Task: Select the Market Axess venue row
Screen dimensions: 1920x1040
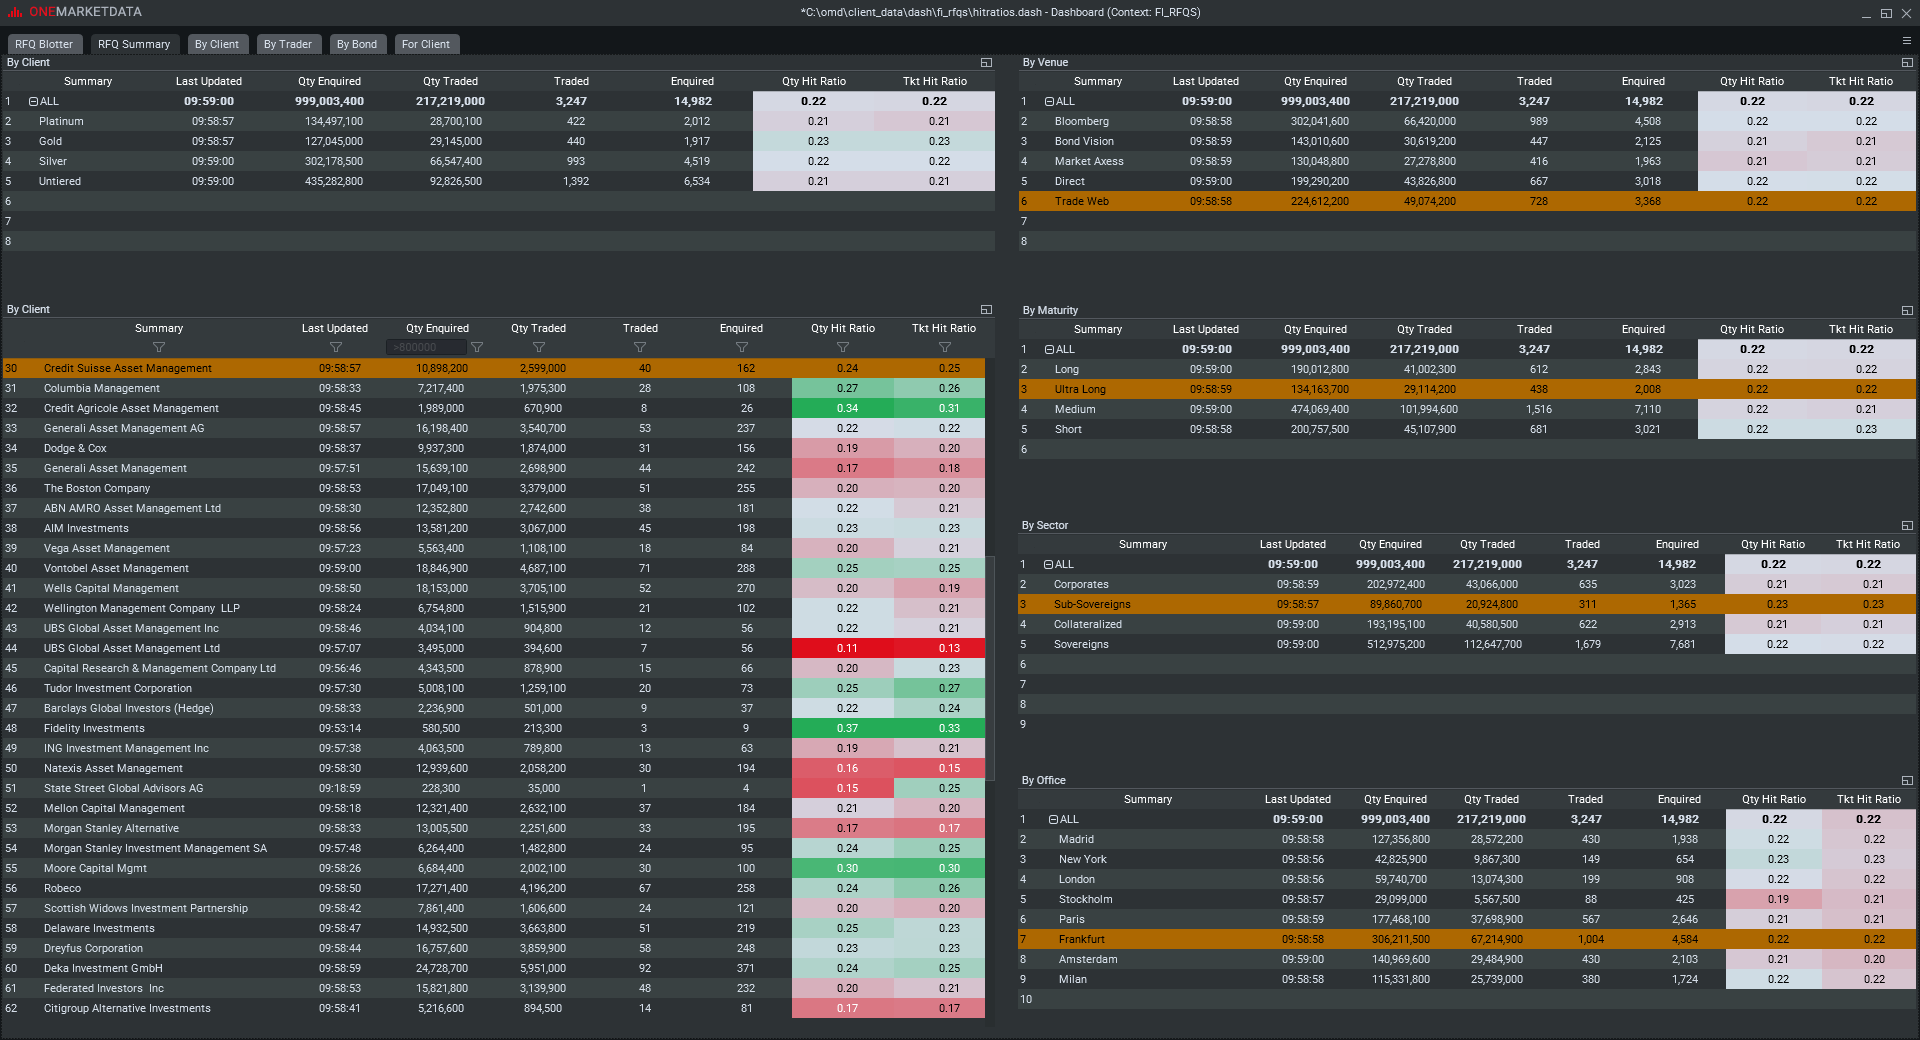Action: [1467, 161]
